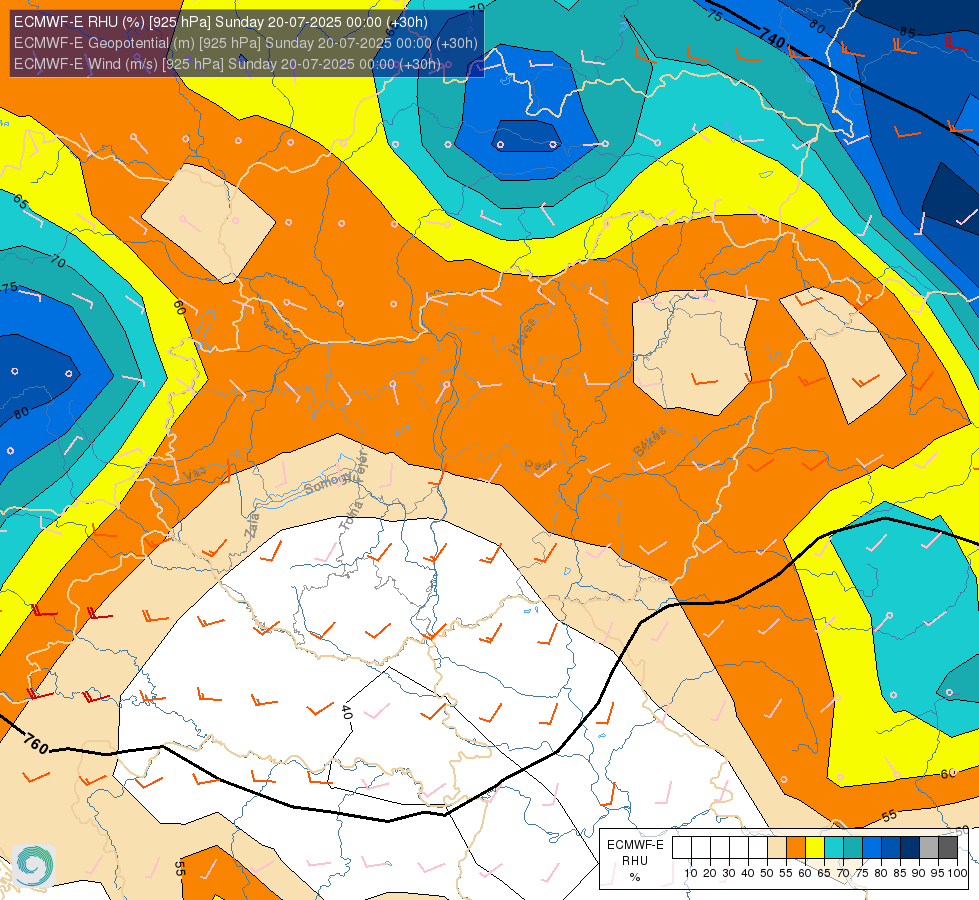Click the 85 contour label at top-right
Viewport: 979px width, 900px height.
908,32
